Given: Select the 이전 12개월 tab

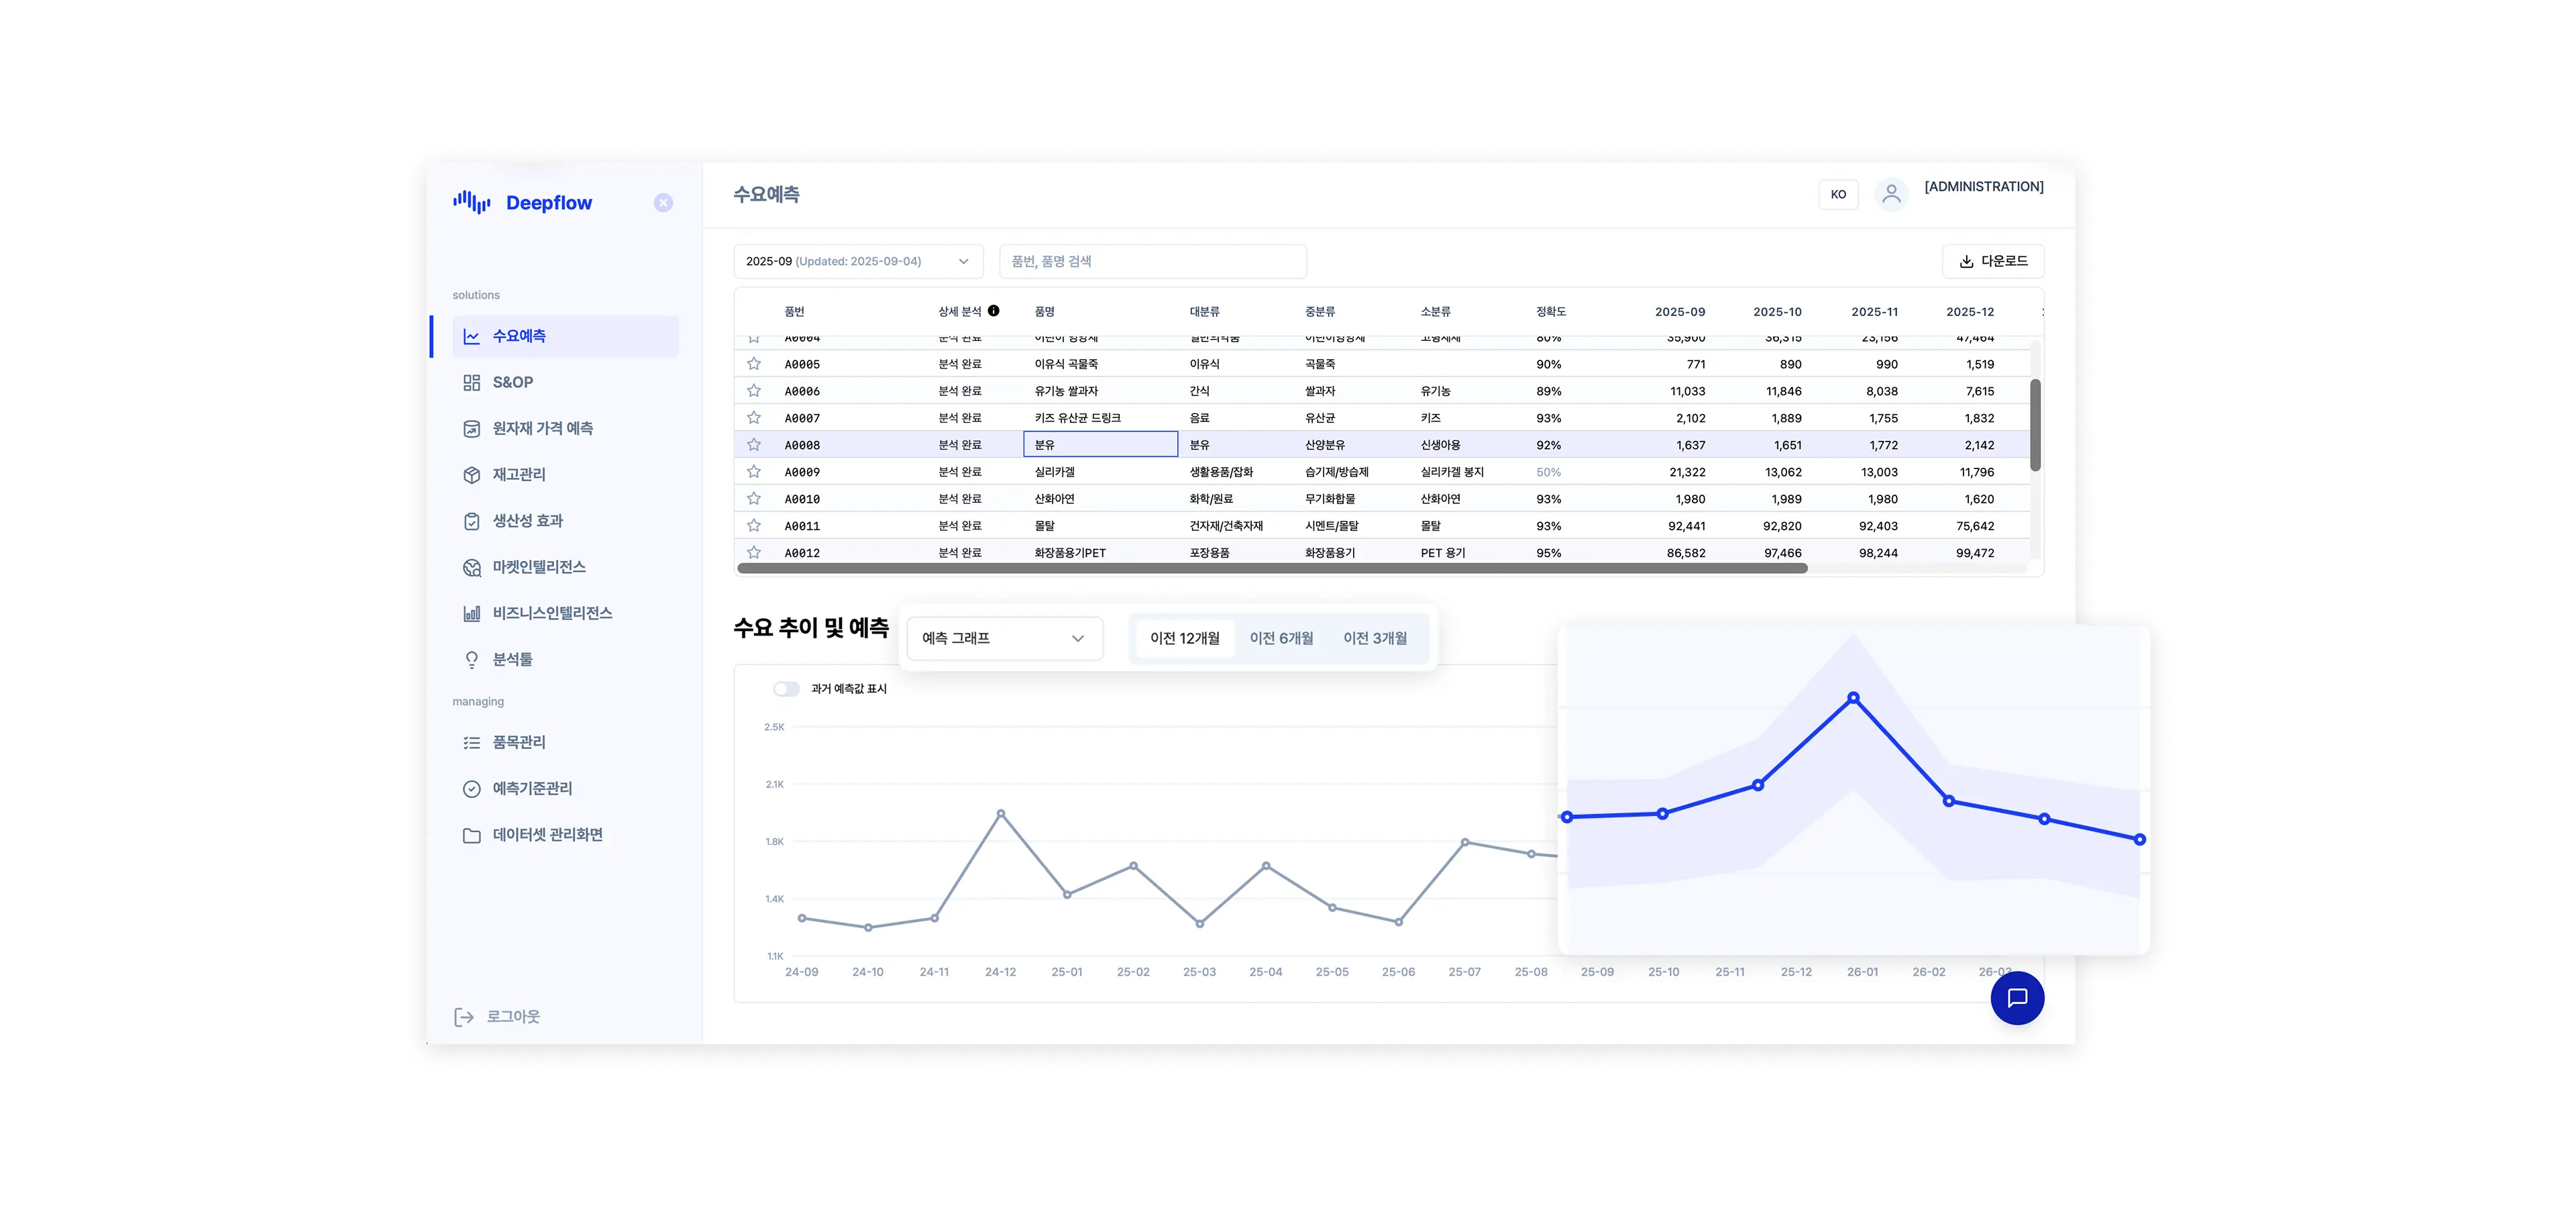Looking at the screenshot, I should [1185, 638].
